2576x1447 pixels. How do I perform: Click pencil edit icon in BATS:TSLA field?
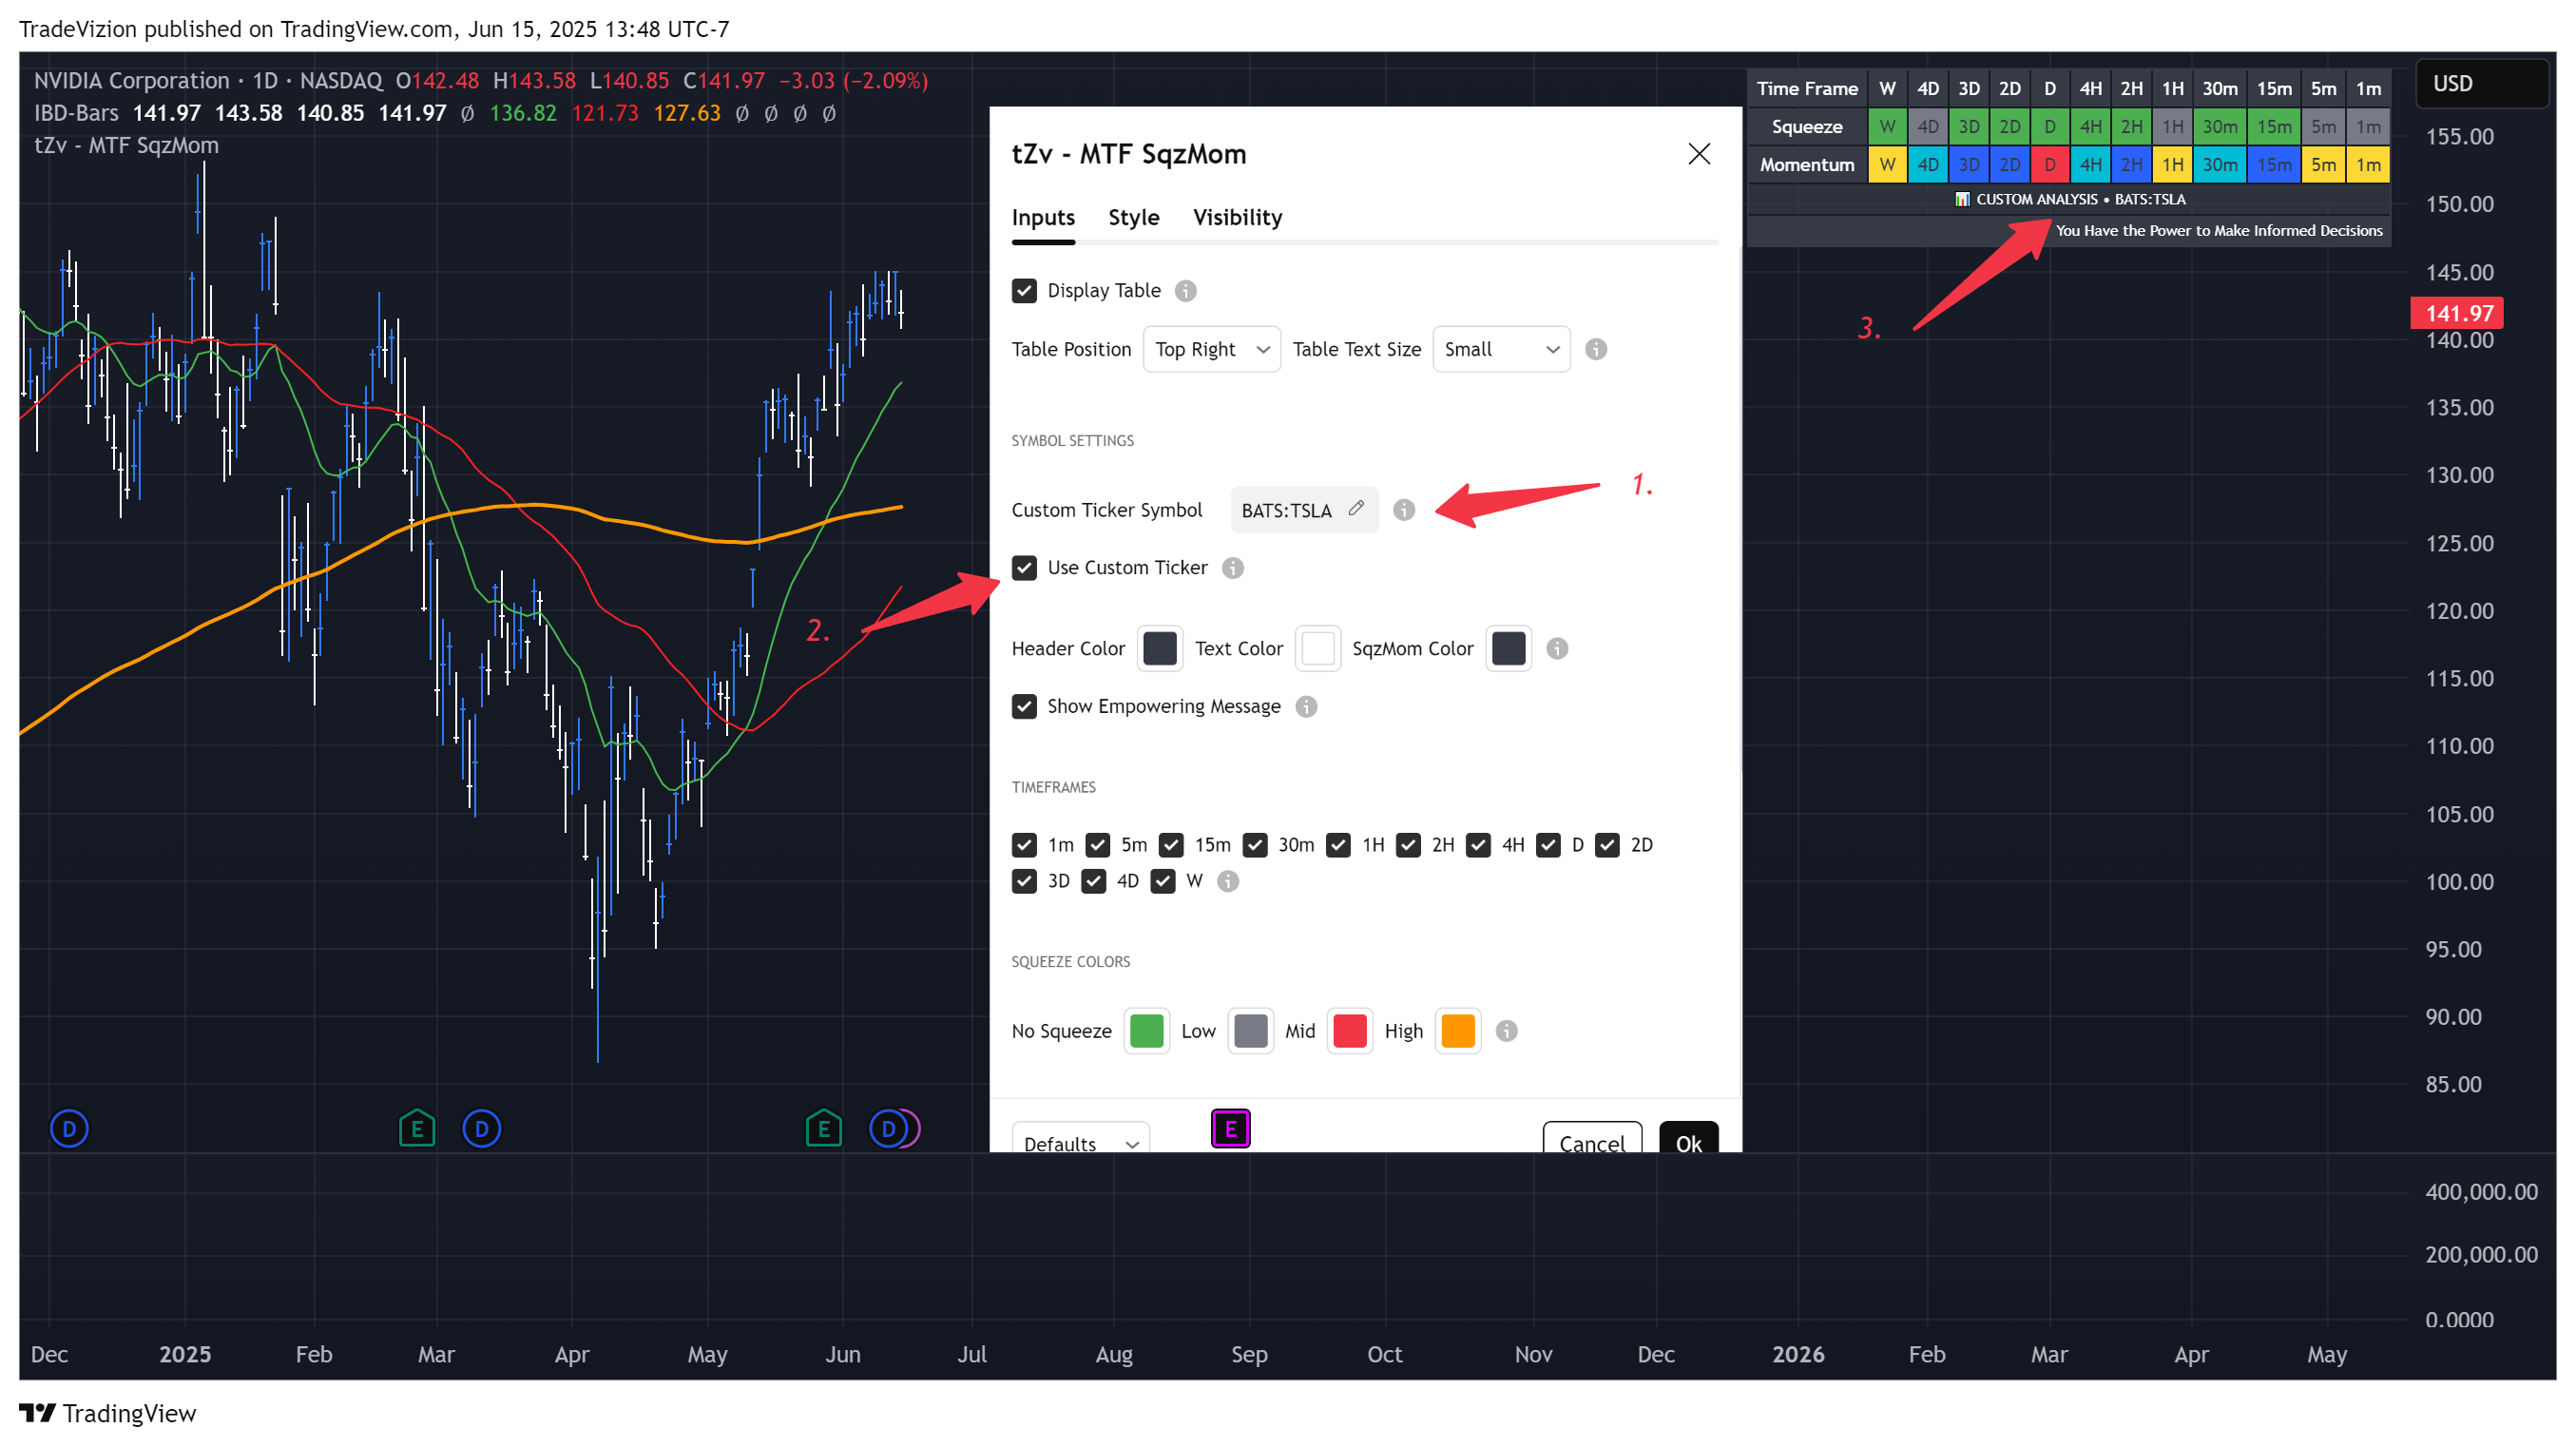[1355, 508]
